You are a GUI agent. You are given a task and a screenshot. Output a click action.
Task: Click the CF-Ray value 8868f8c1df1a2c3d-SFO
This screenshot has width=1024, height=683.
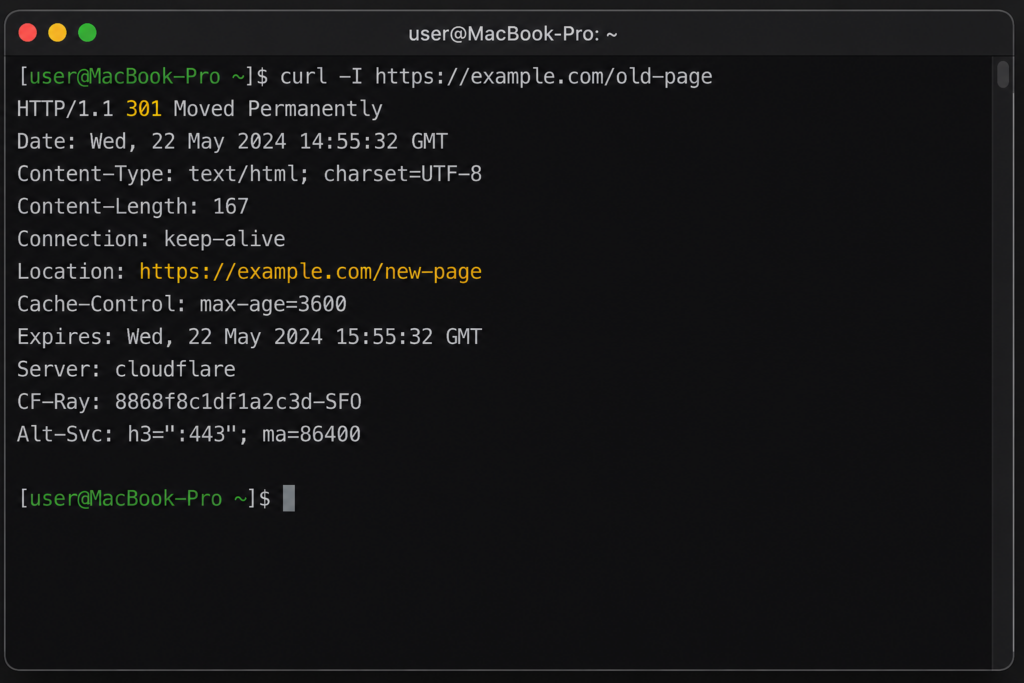coord(238,402)
